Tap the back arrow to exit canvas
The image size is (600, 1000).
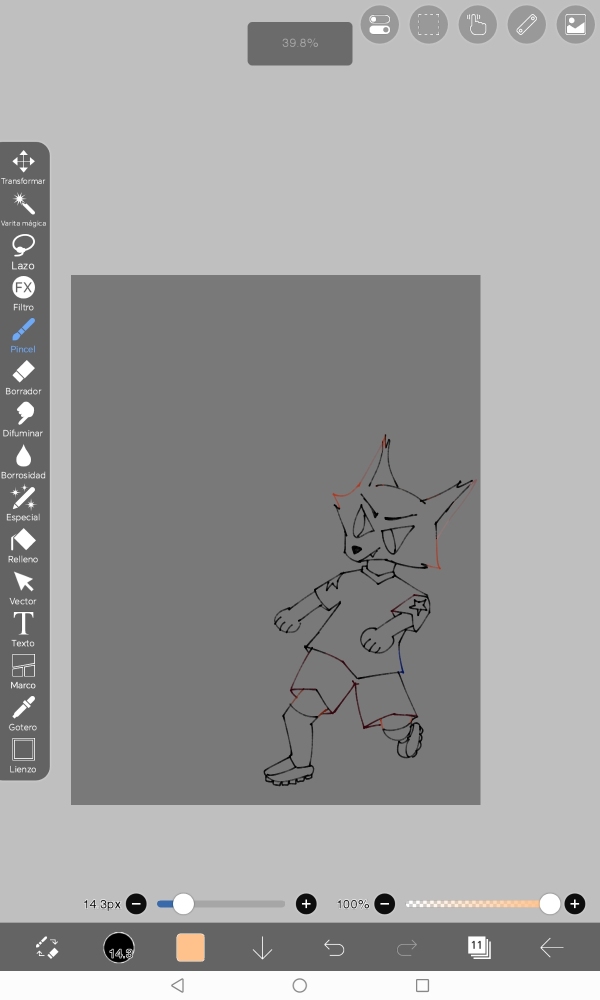coord(552,948)
